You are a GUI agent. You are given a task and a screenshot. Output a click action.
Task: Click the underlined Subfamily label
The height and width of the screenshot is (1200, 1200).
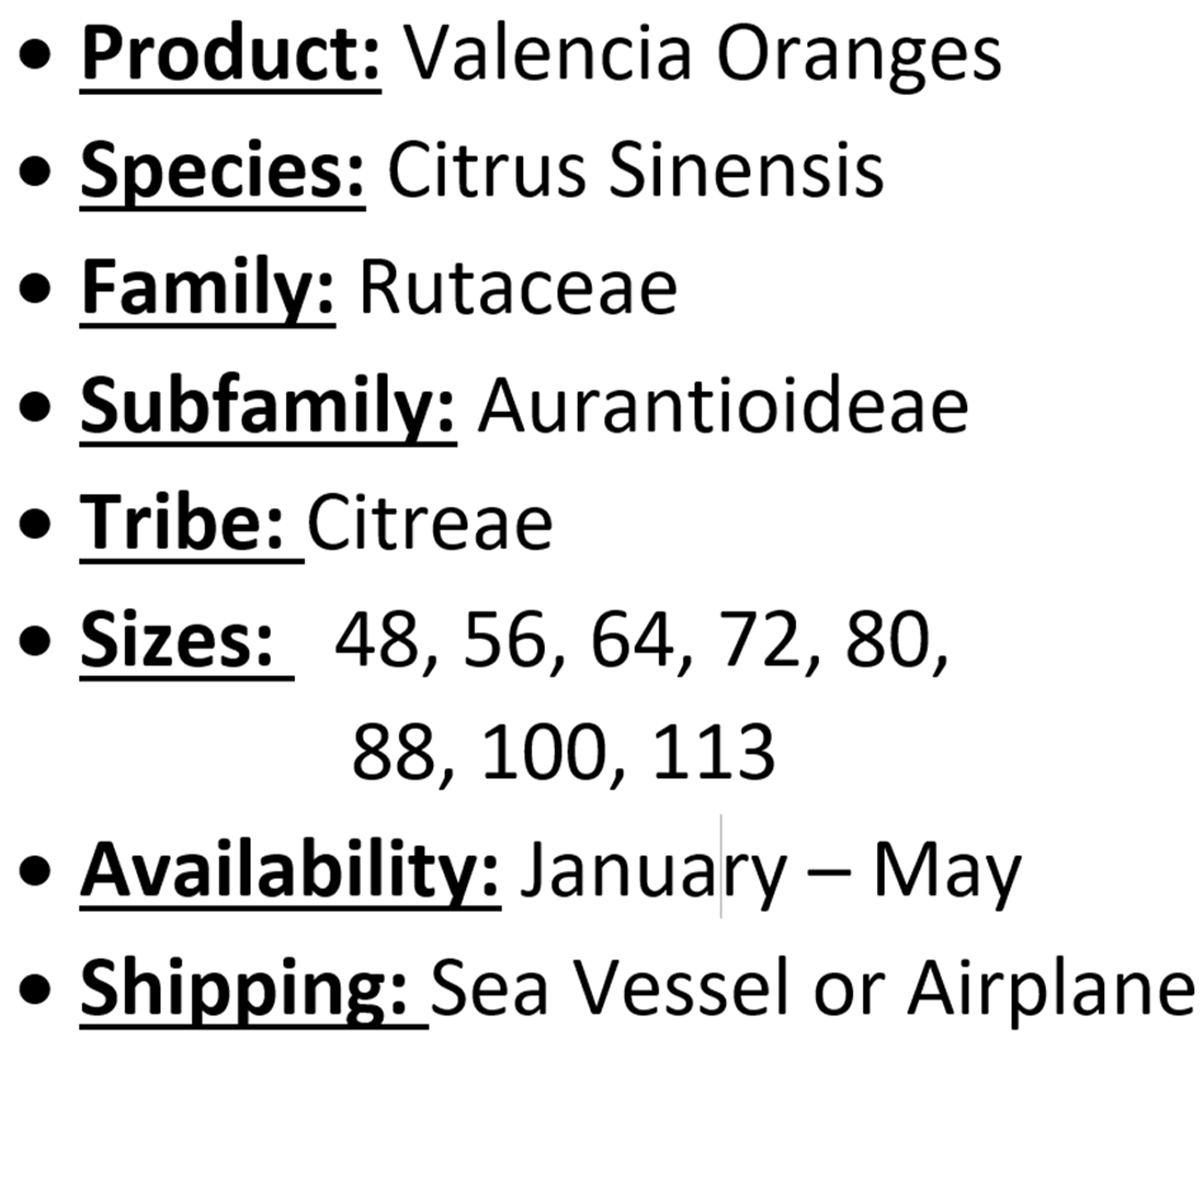(268, 405)
